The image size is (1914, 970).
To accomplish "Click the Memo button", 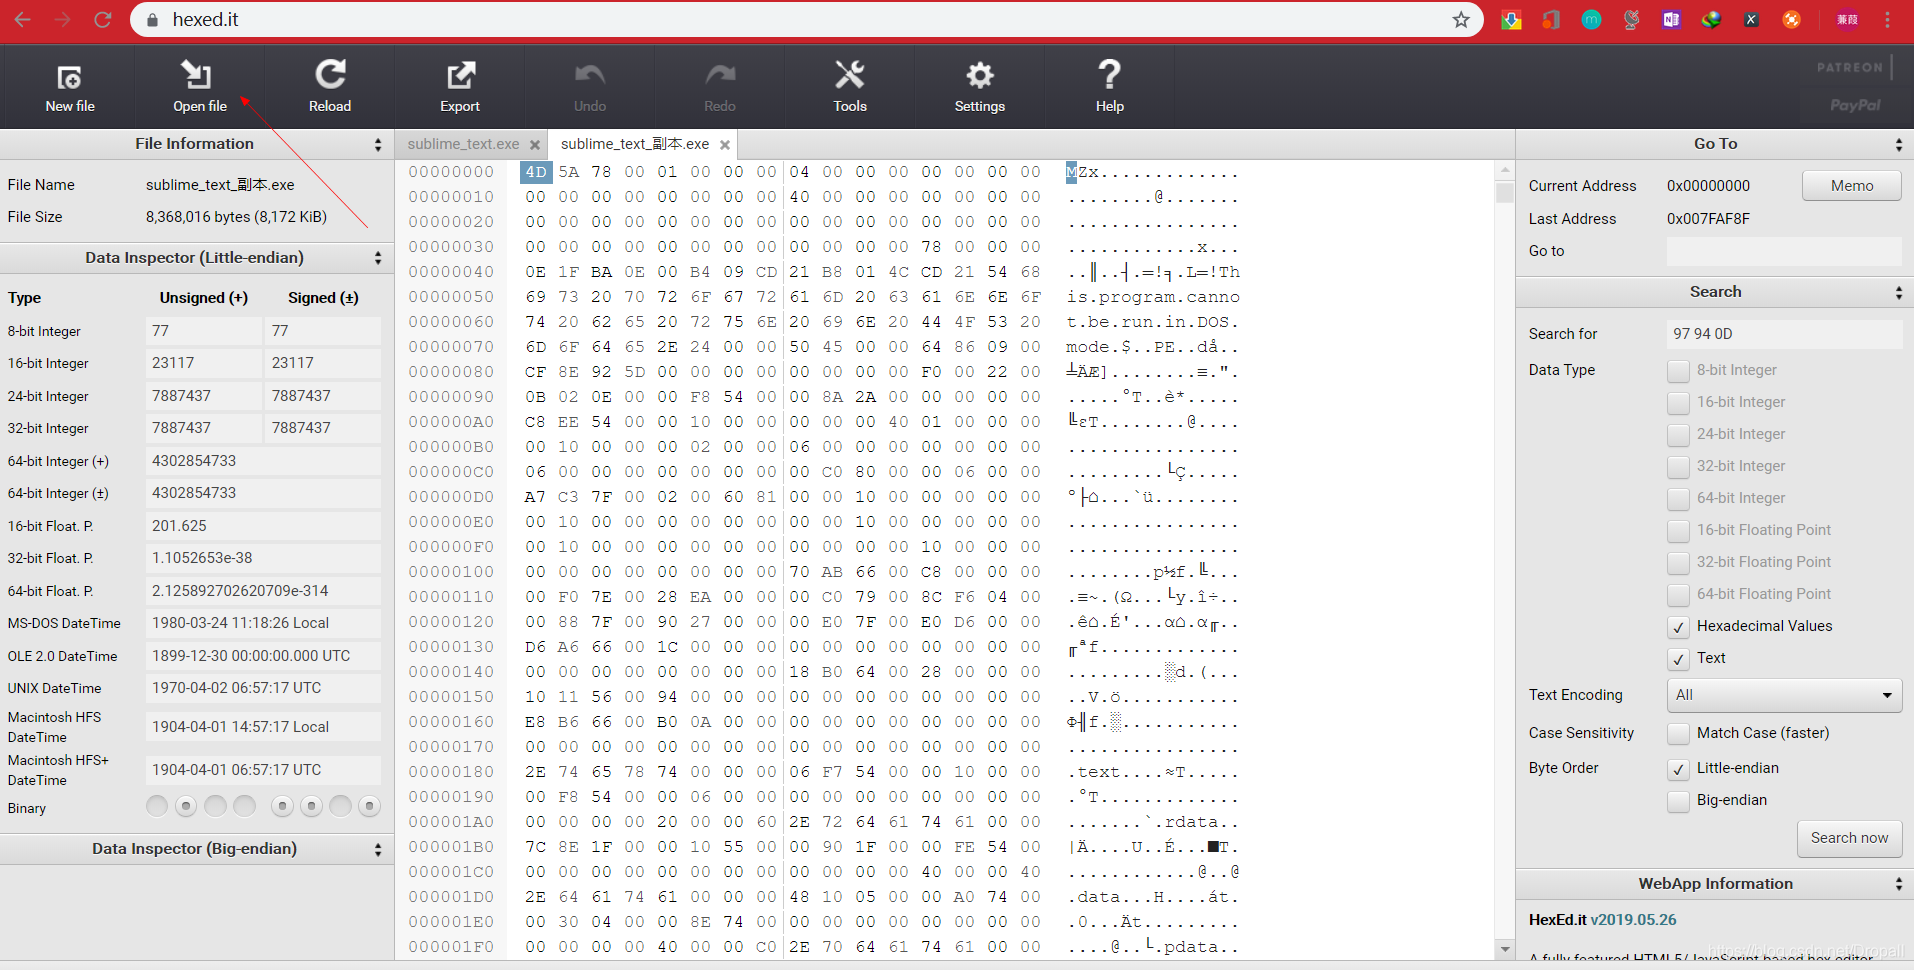I will pyautogui.click(x=1852, y=186).
